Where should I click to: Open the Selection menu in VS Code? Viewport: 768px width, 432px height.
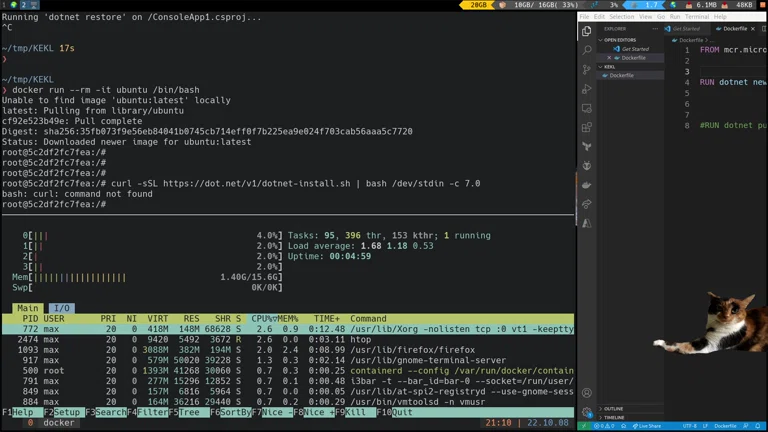(622, 17)
